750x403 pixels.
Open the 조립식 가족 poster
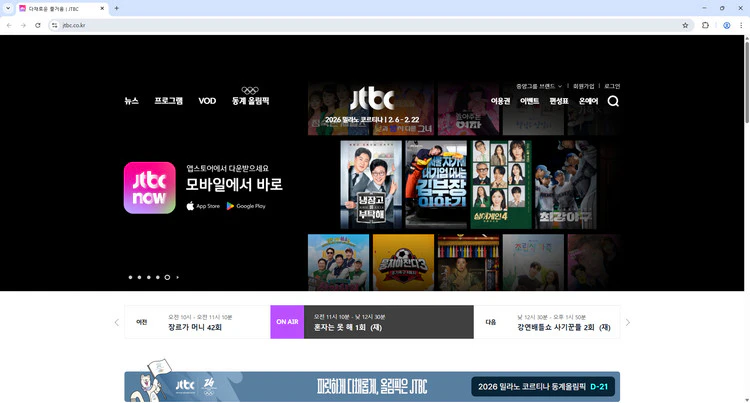533,262
